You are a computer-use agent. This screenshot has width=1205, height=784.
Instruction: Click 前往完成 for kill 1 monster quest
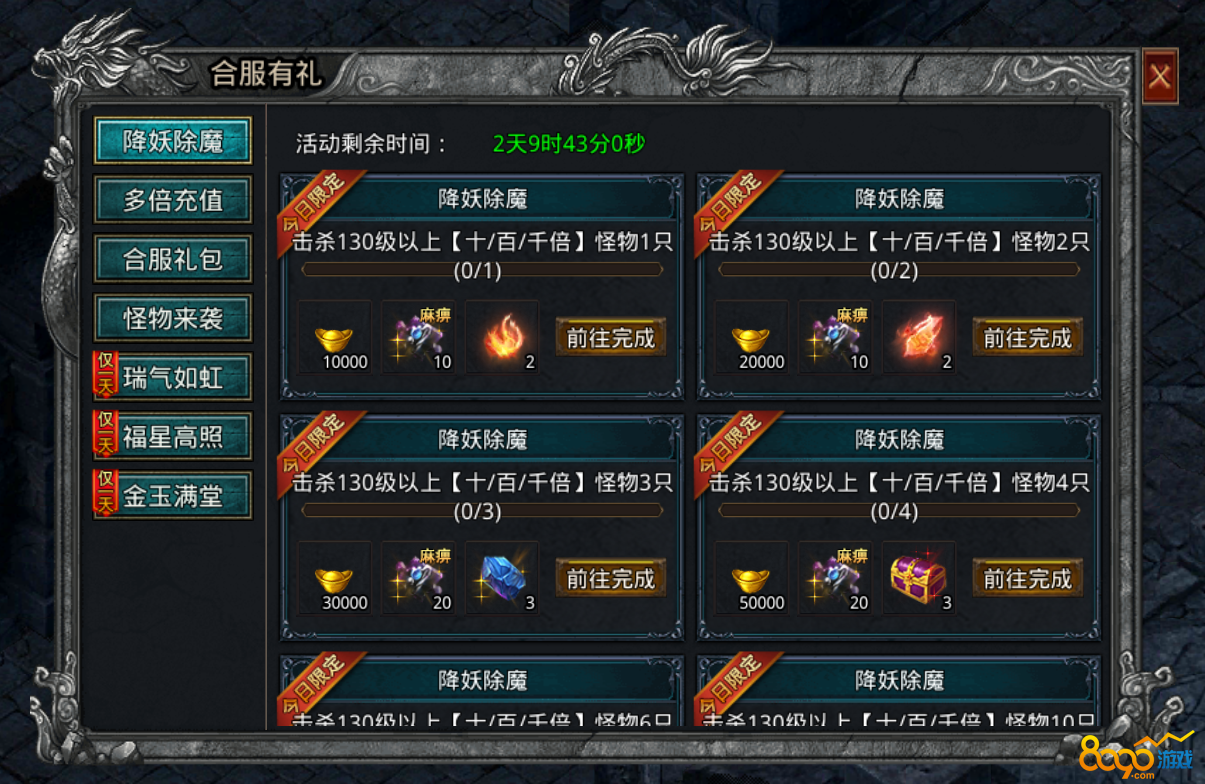tap(611, 338)
